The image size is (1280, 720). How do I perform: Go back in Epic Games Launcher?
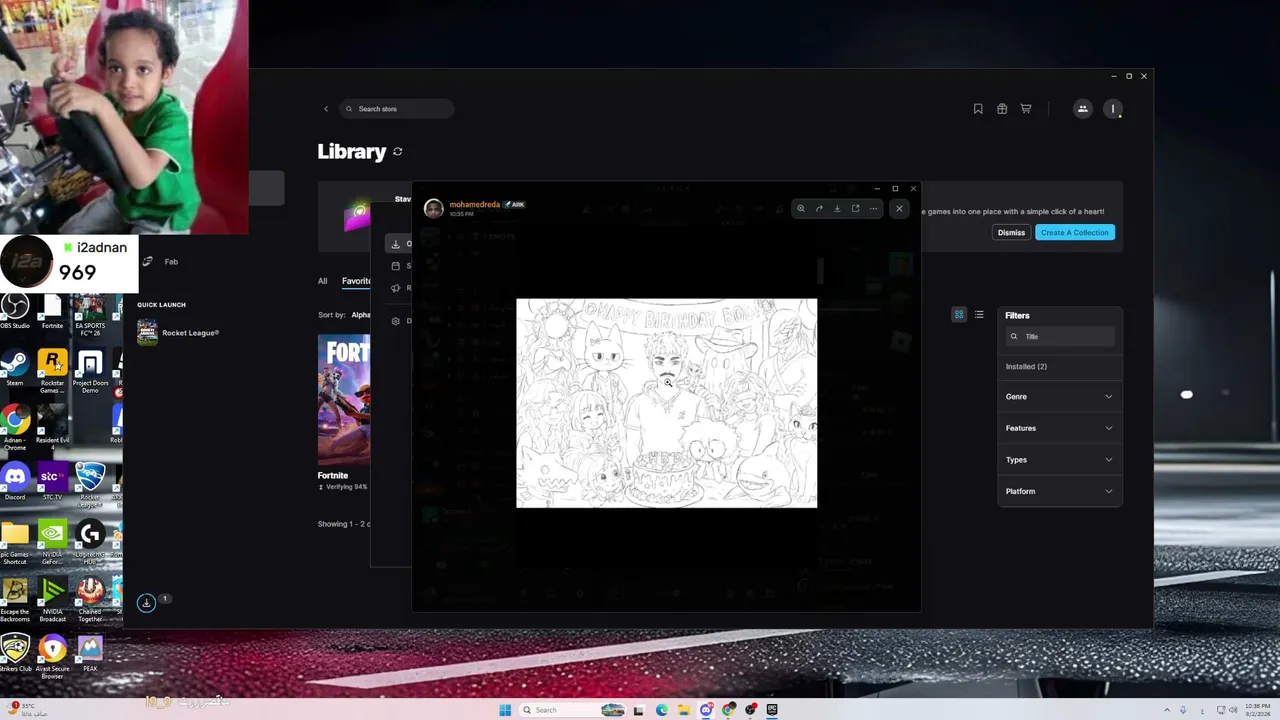click(x=326, y=109)
